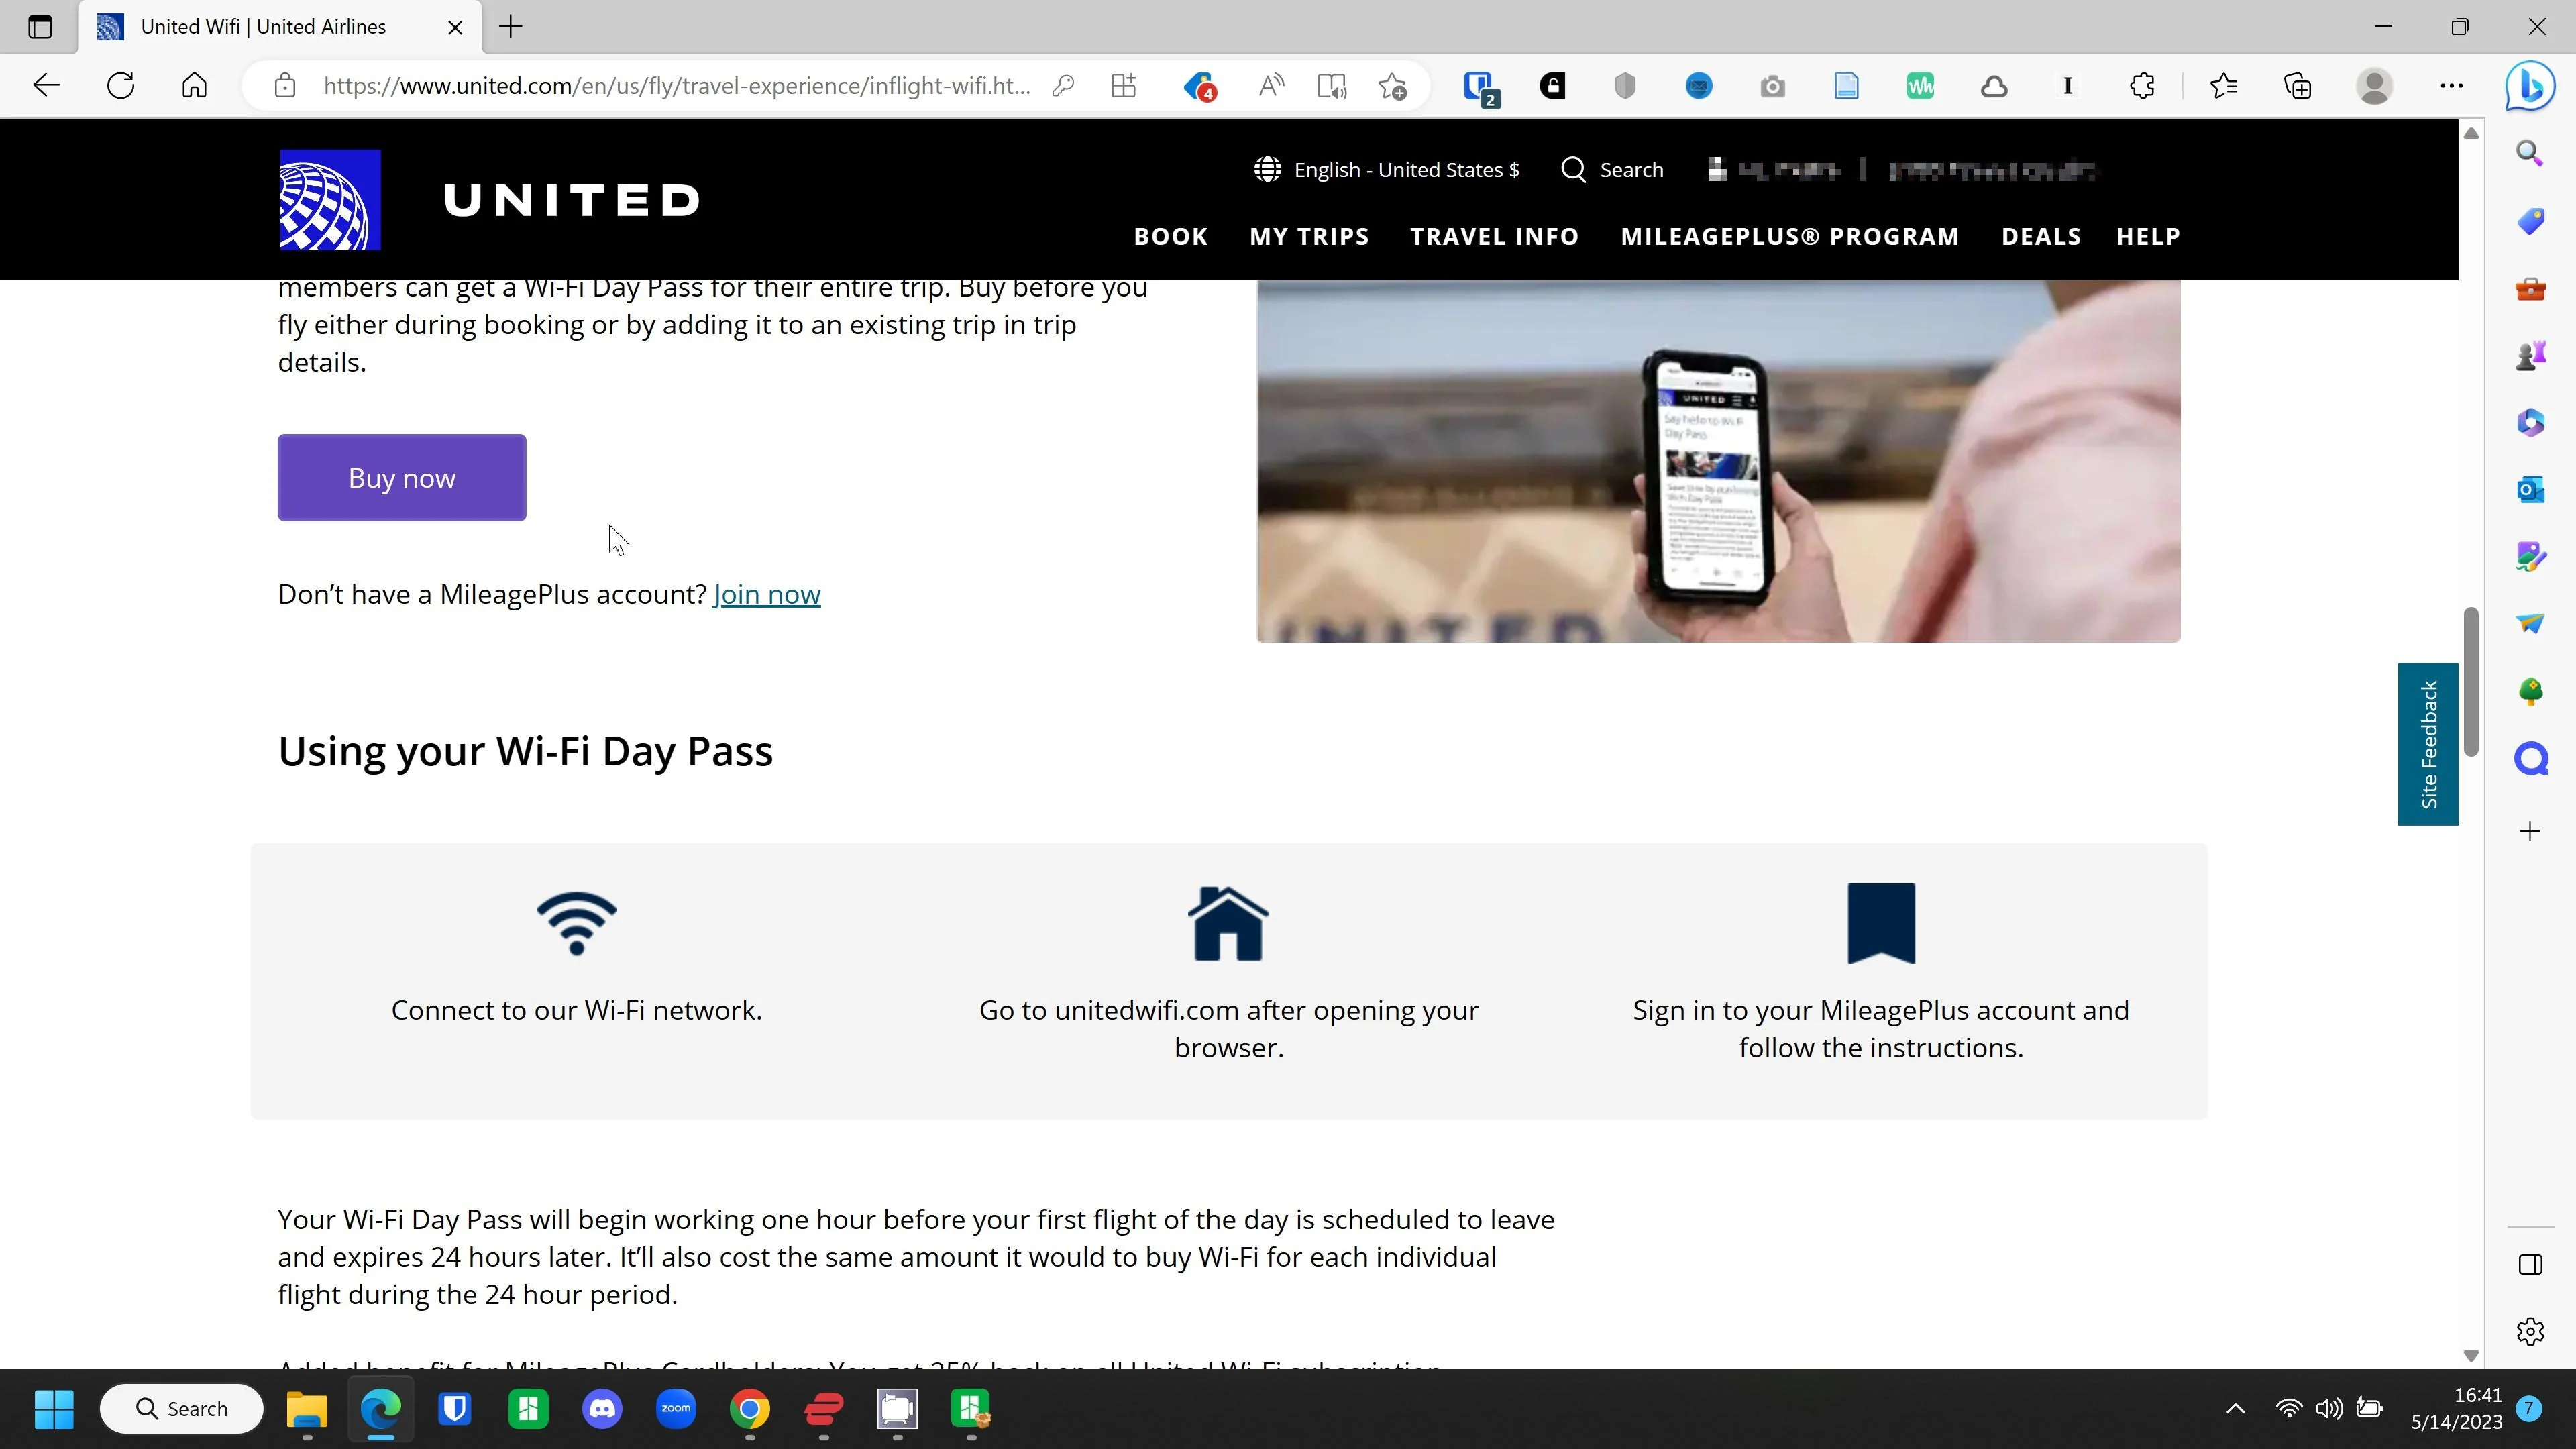This screenshot has width=2576, height=1449.
Task: Open the Settings and more ellipsis menu
Action: pos(2451,86)
